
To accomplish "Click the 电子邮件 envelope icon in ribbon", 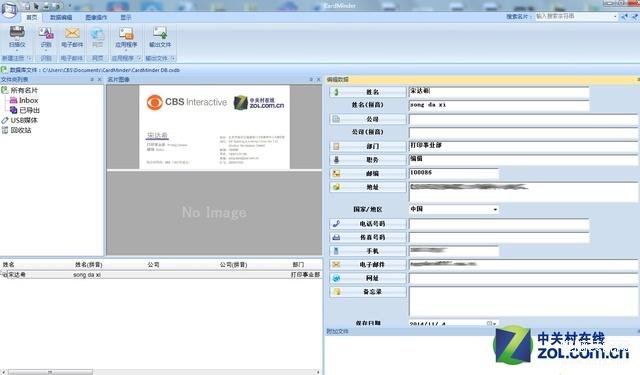I will [x=72, y=37].
